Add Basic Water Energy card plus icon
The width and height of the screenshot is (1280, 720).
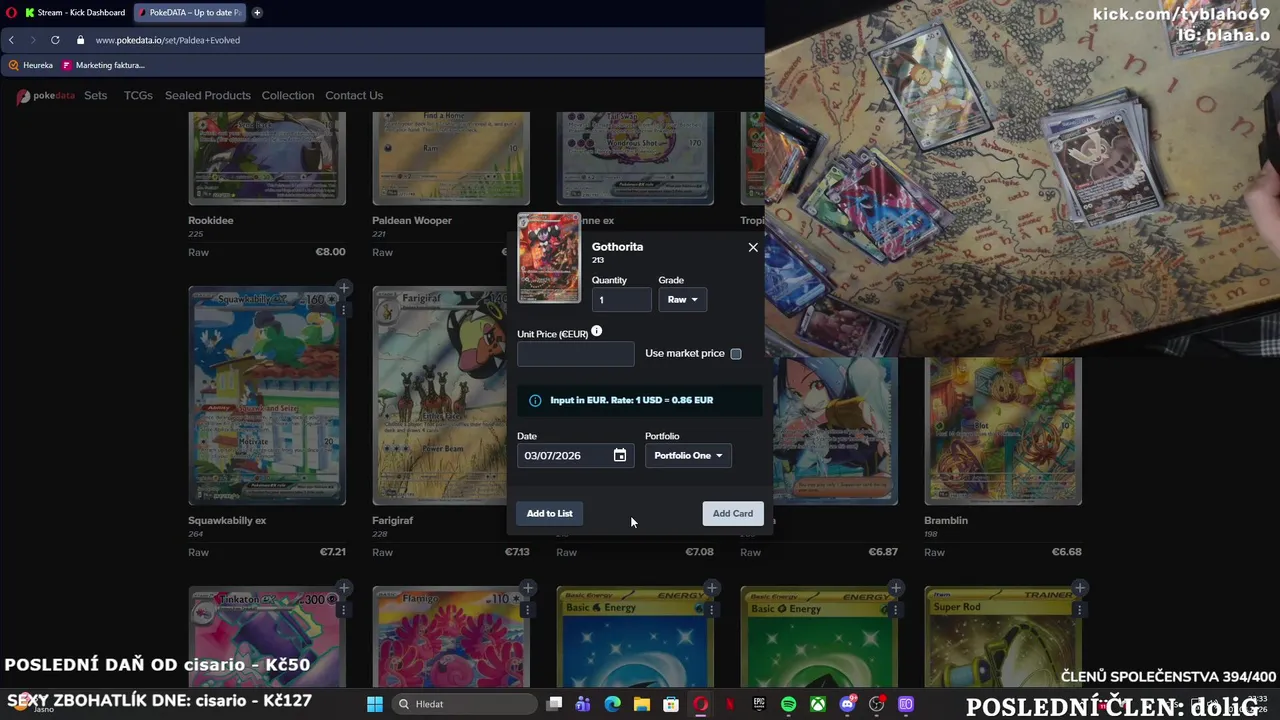[711, 588]
